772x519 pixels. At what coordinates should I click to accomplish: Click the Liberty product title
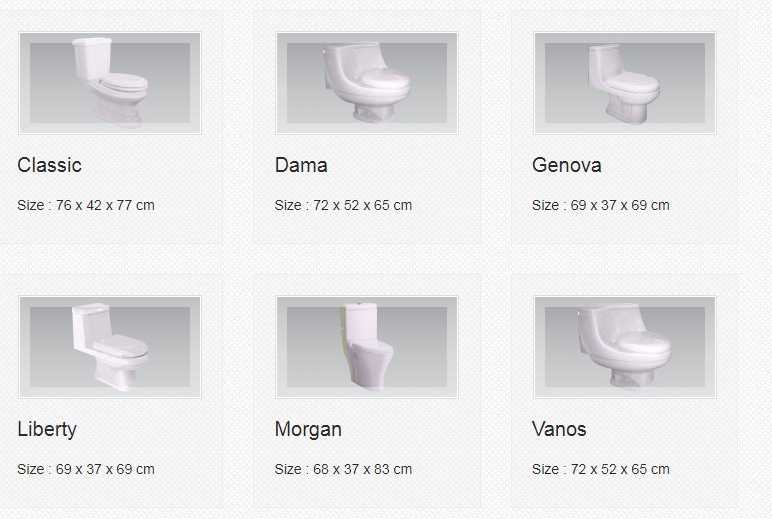pyautogui.click(x=47, y=429)
